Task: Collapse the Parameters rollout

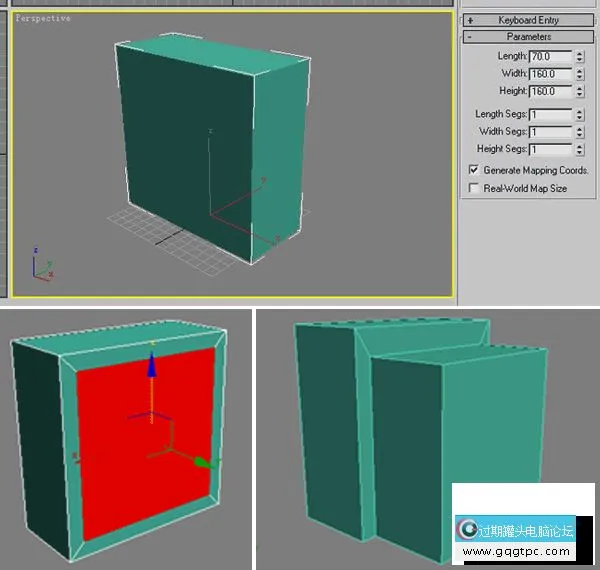Action: pos(528,37)
